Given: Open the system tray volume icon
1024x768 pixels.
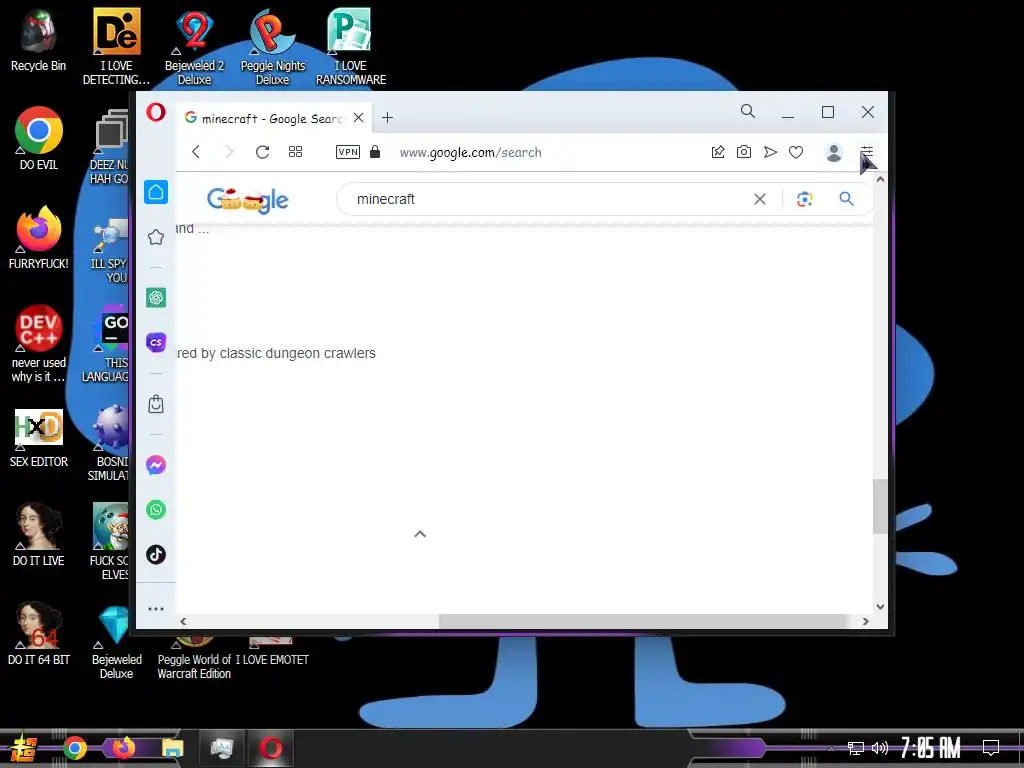Looking at the screenshot, I should [x=880, y=748].
